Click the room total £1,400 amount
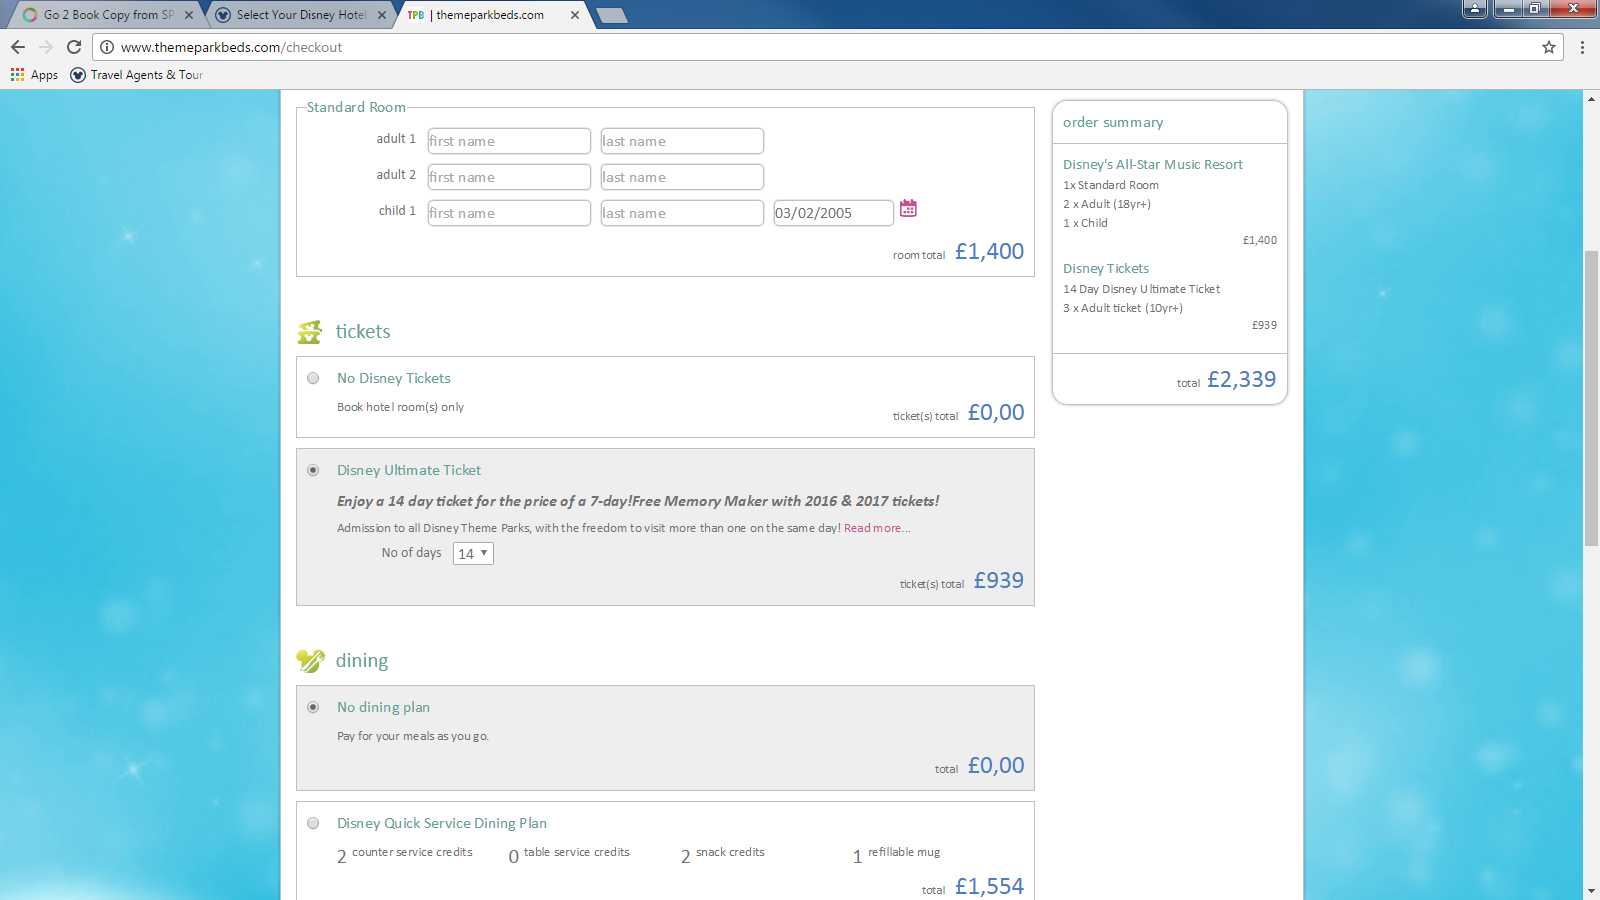 (989, 251)
